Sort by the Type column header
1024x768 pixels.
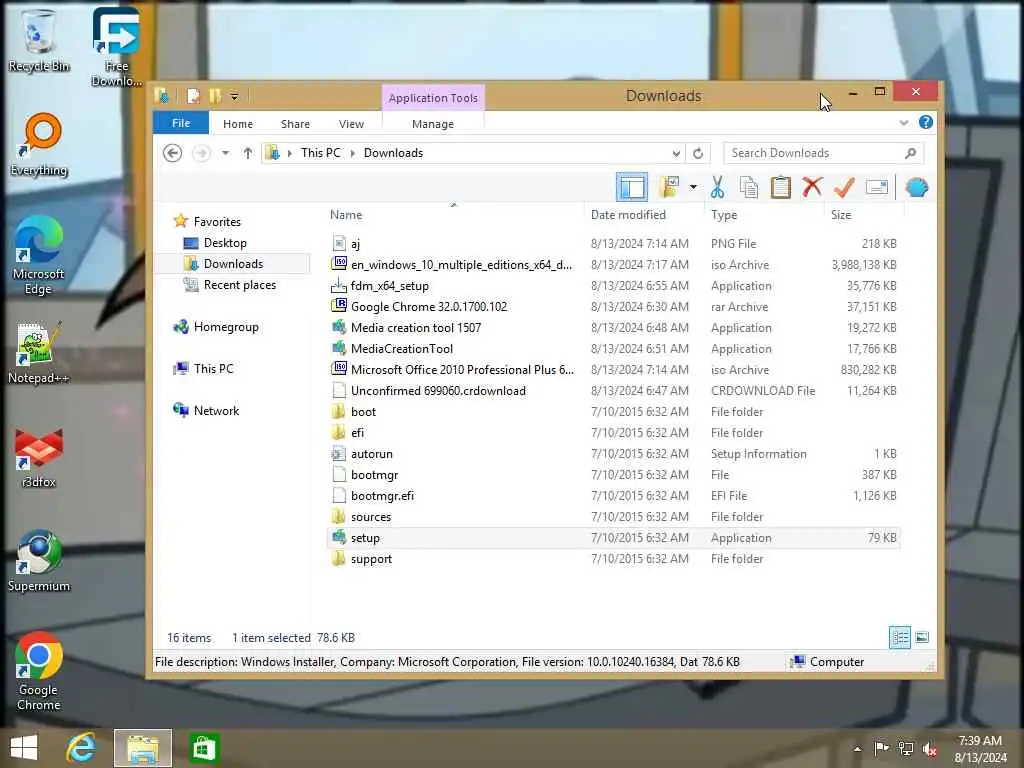tap(724, 215)
